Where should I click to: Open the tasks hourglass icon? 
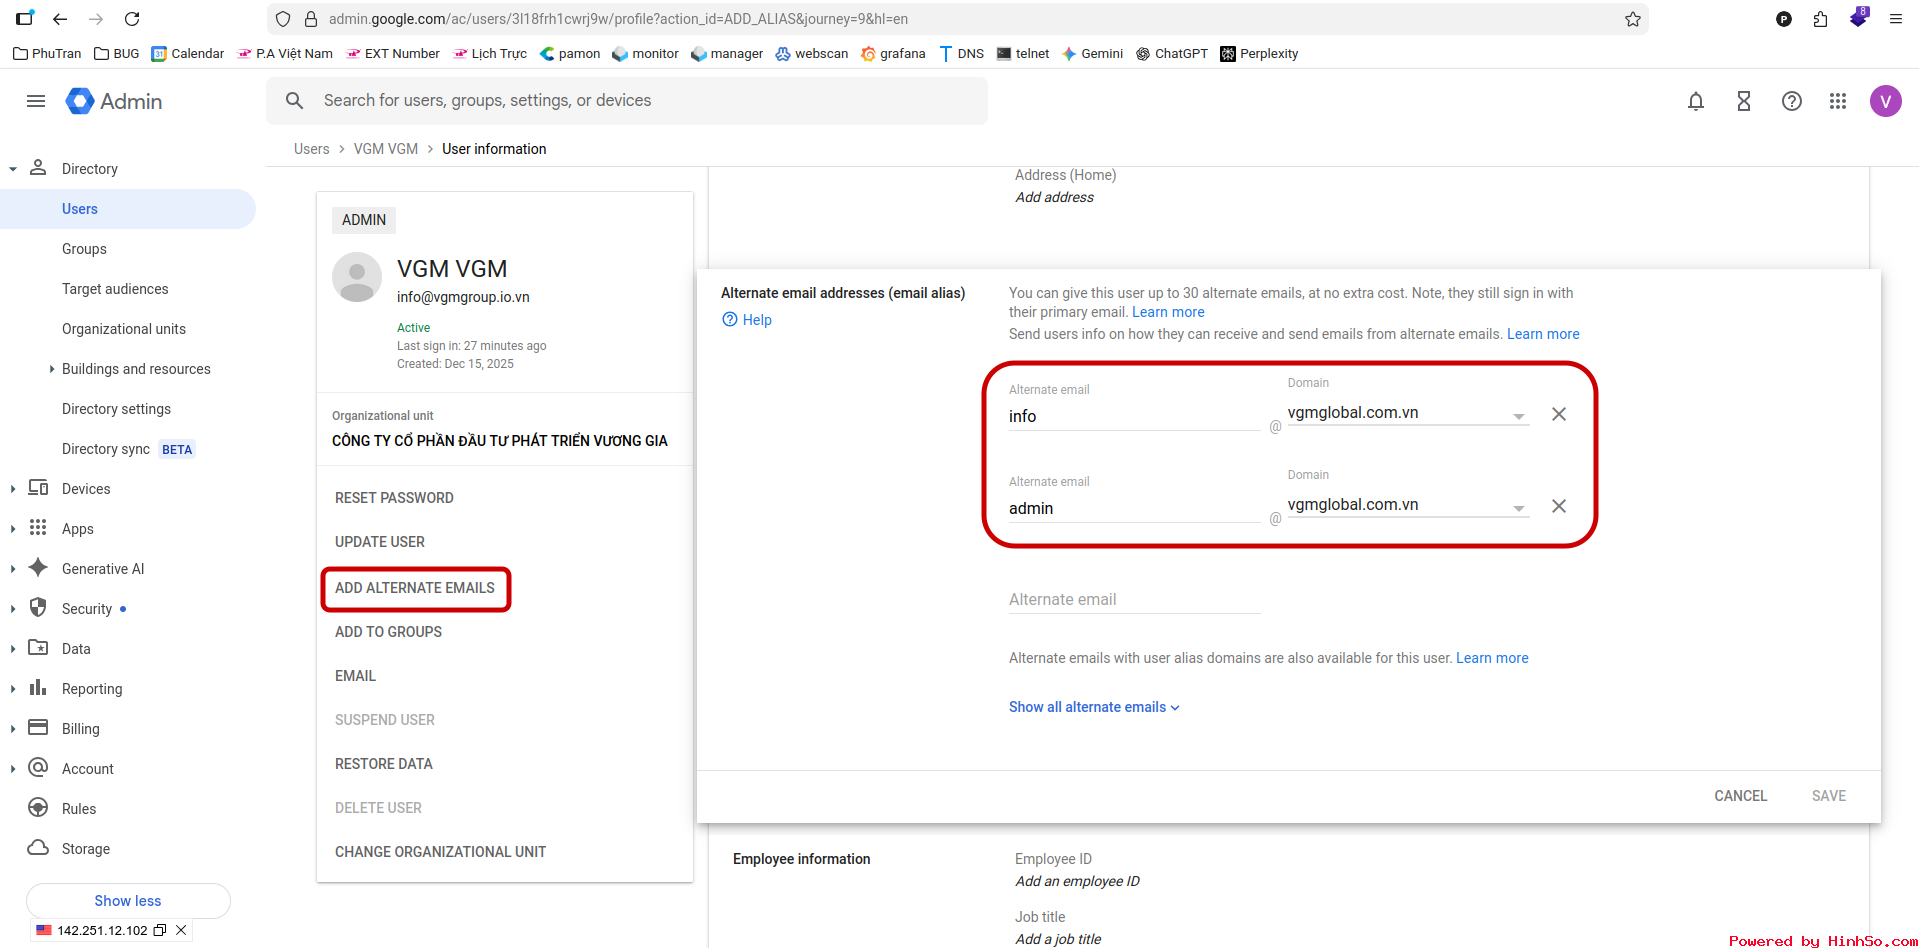point(1744,101)
